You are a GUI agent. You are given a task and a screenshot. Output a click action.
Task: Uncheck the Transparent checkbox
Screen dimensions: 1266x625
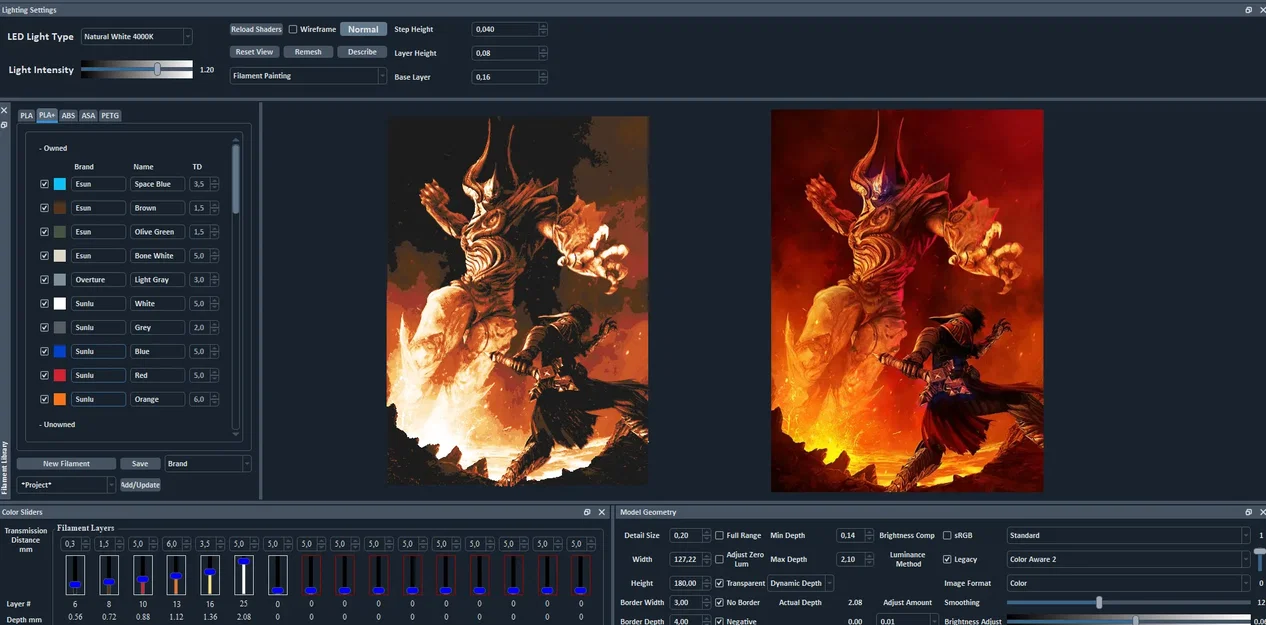[x=719, y=583]
